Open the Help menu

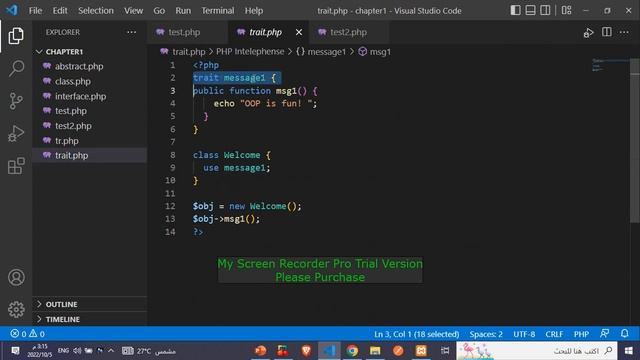(253, 11)
